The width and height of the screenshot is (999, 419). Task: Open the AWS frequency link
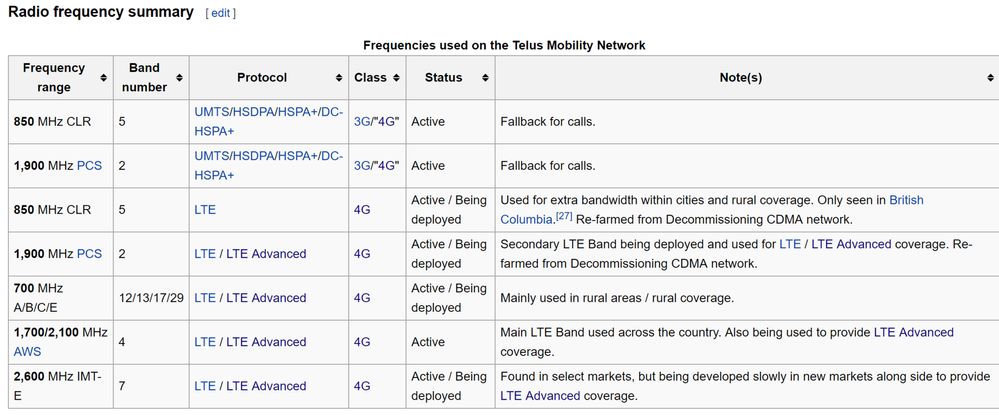click(x=27, y=351)
